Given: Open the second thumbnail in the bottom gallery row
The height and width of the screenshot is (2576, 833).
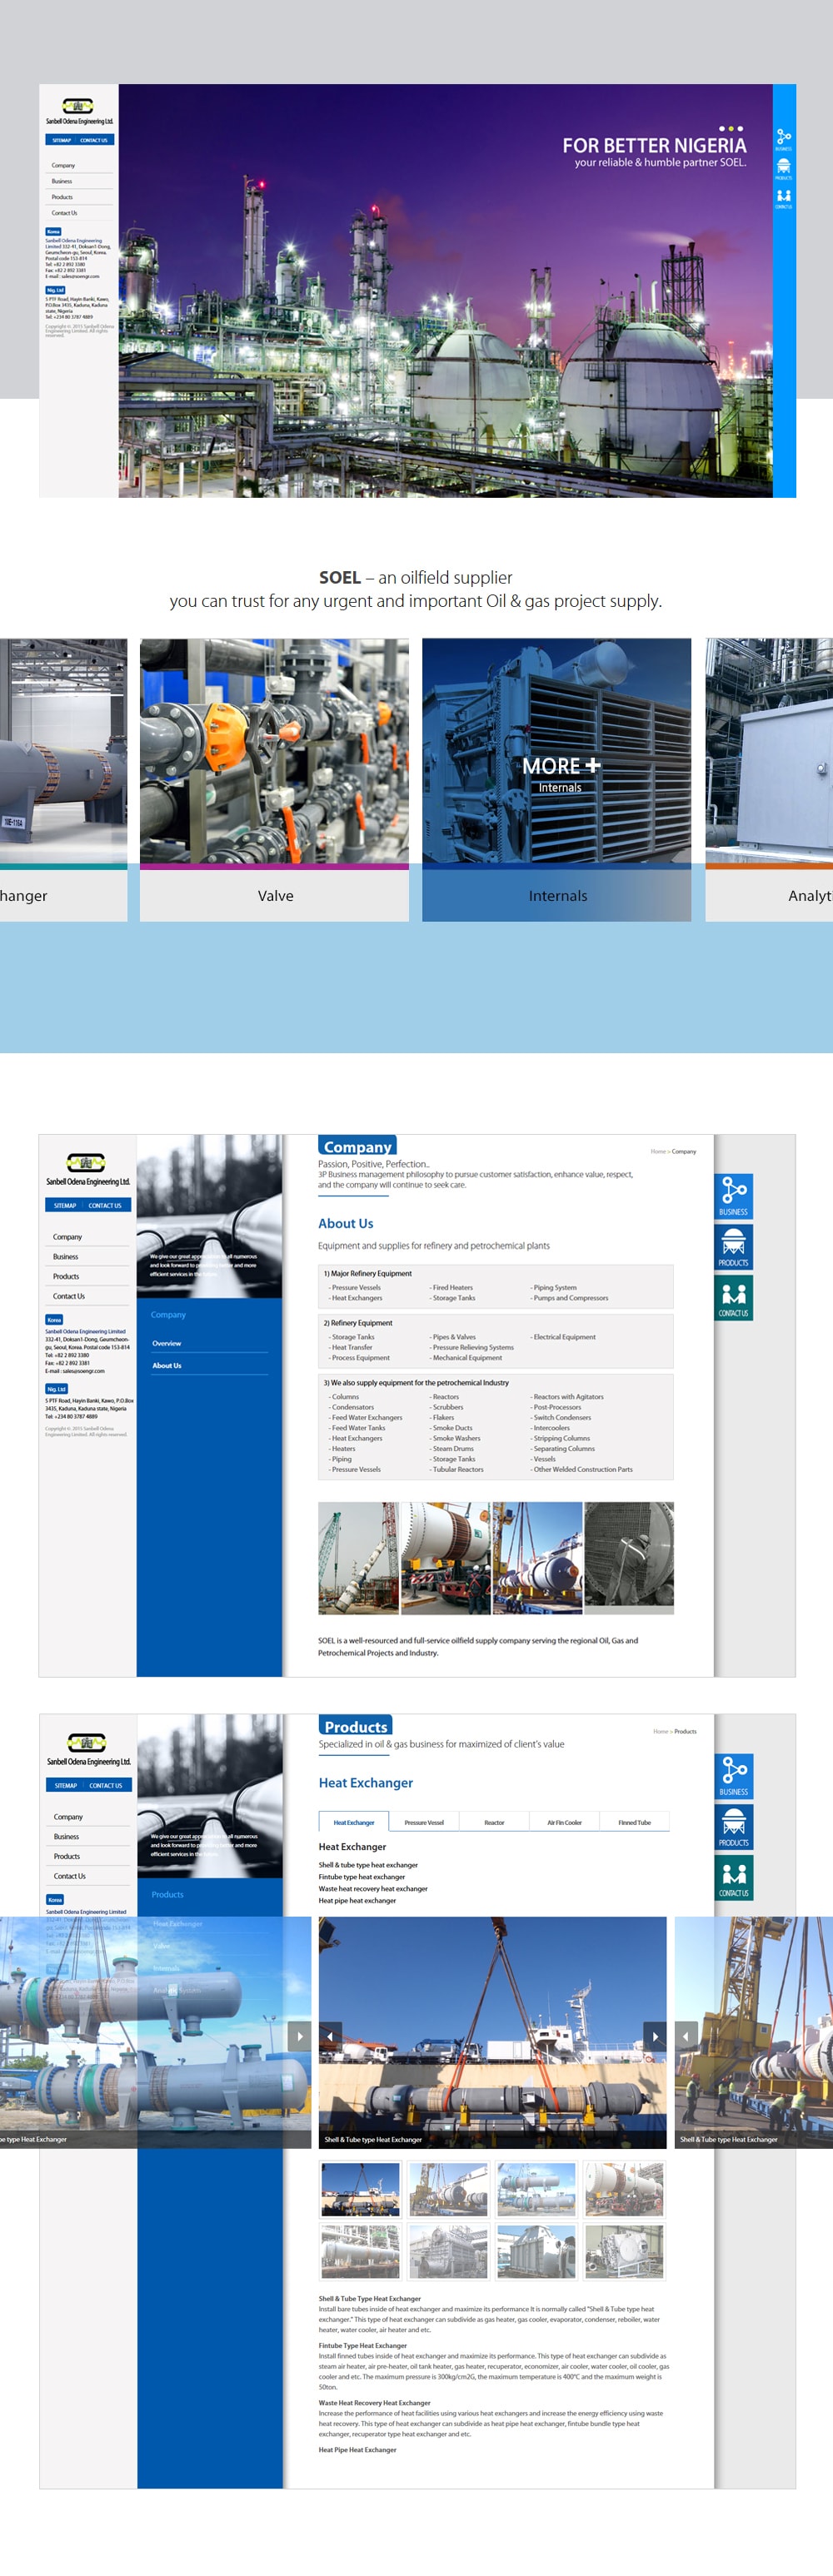Looking at the screenshot, I should (448, 2251).
